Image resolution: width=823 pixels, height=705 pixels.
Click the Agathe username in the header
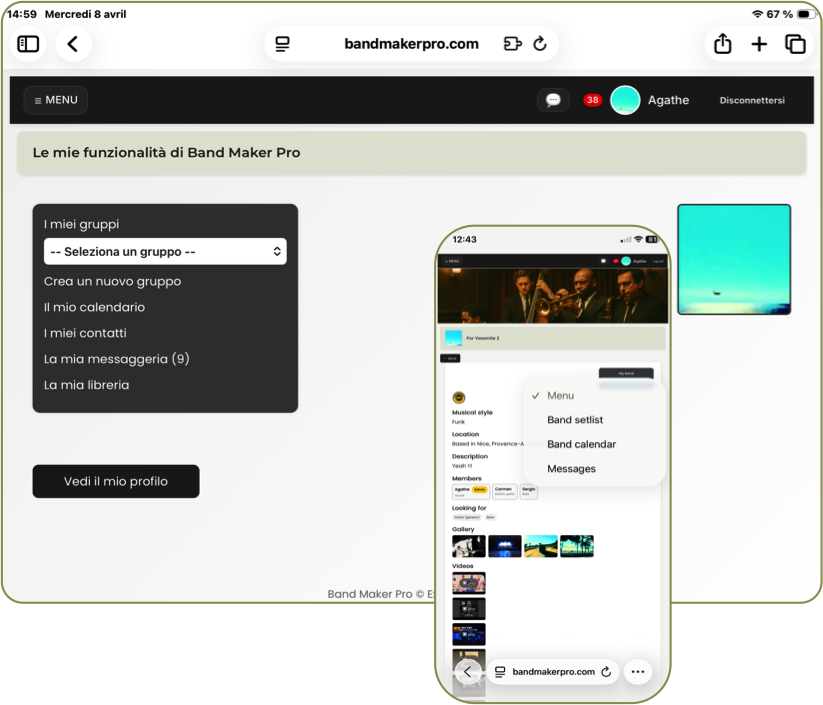(x=668, y=100)
